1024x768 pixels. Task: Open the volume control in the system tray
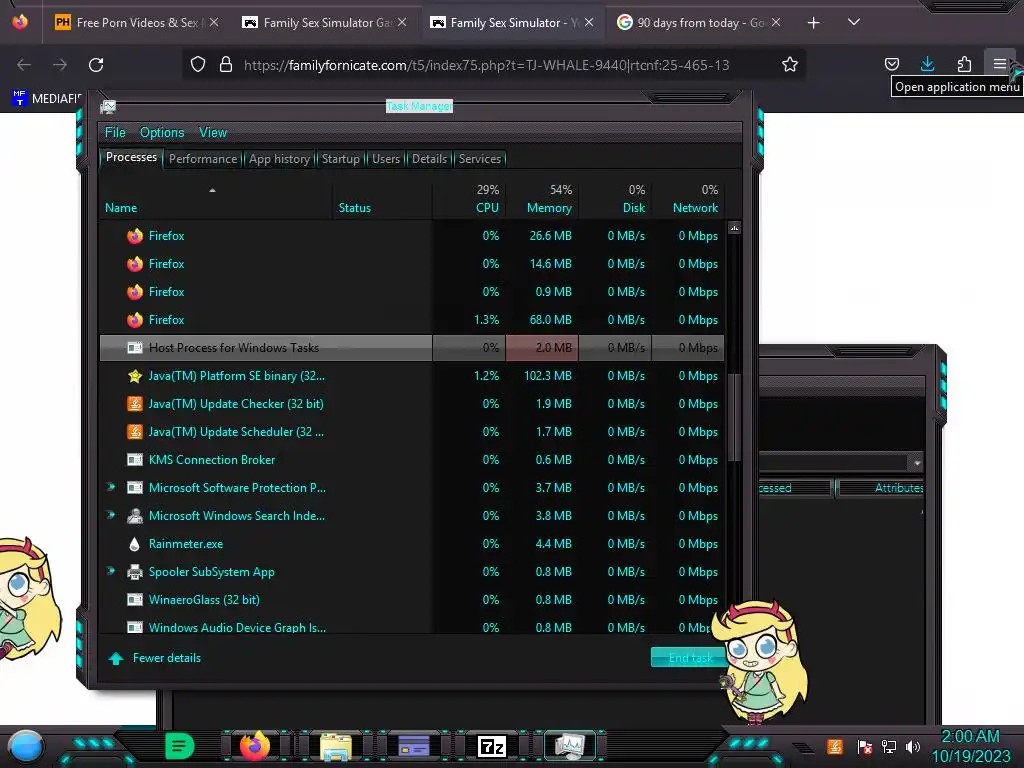tap(913, 746)
